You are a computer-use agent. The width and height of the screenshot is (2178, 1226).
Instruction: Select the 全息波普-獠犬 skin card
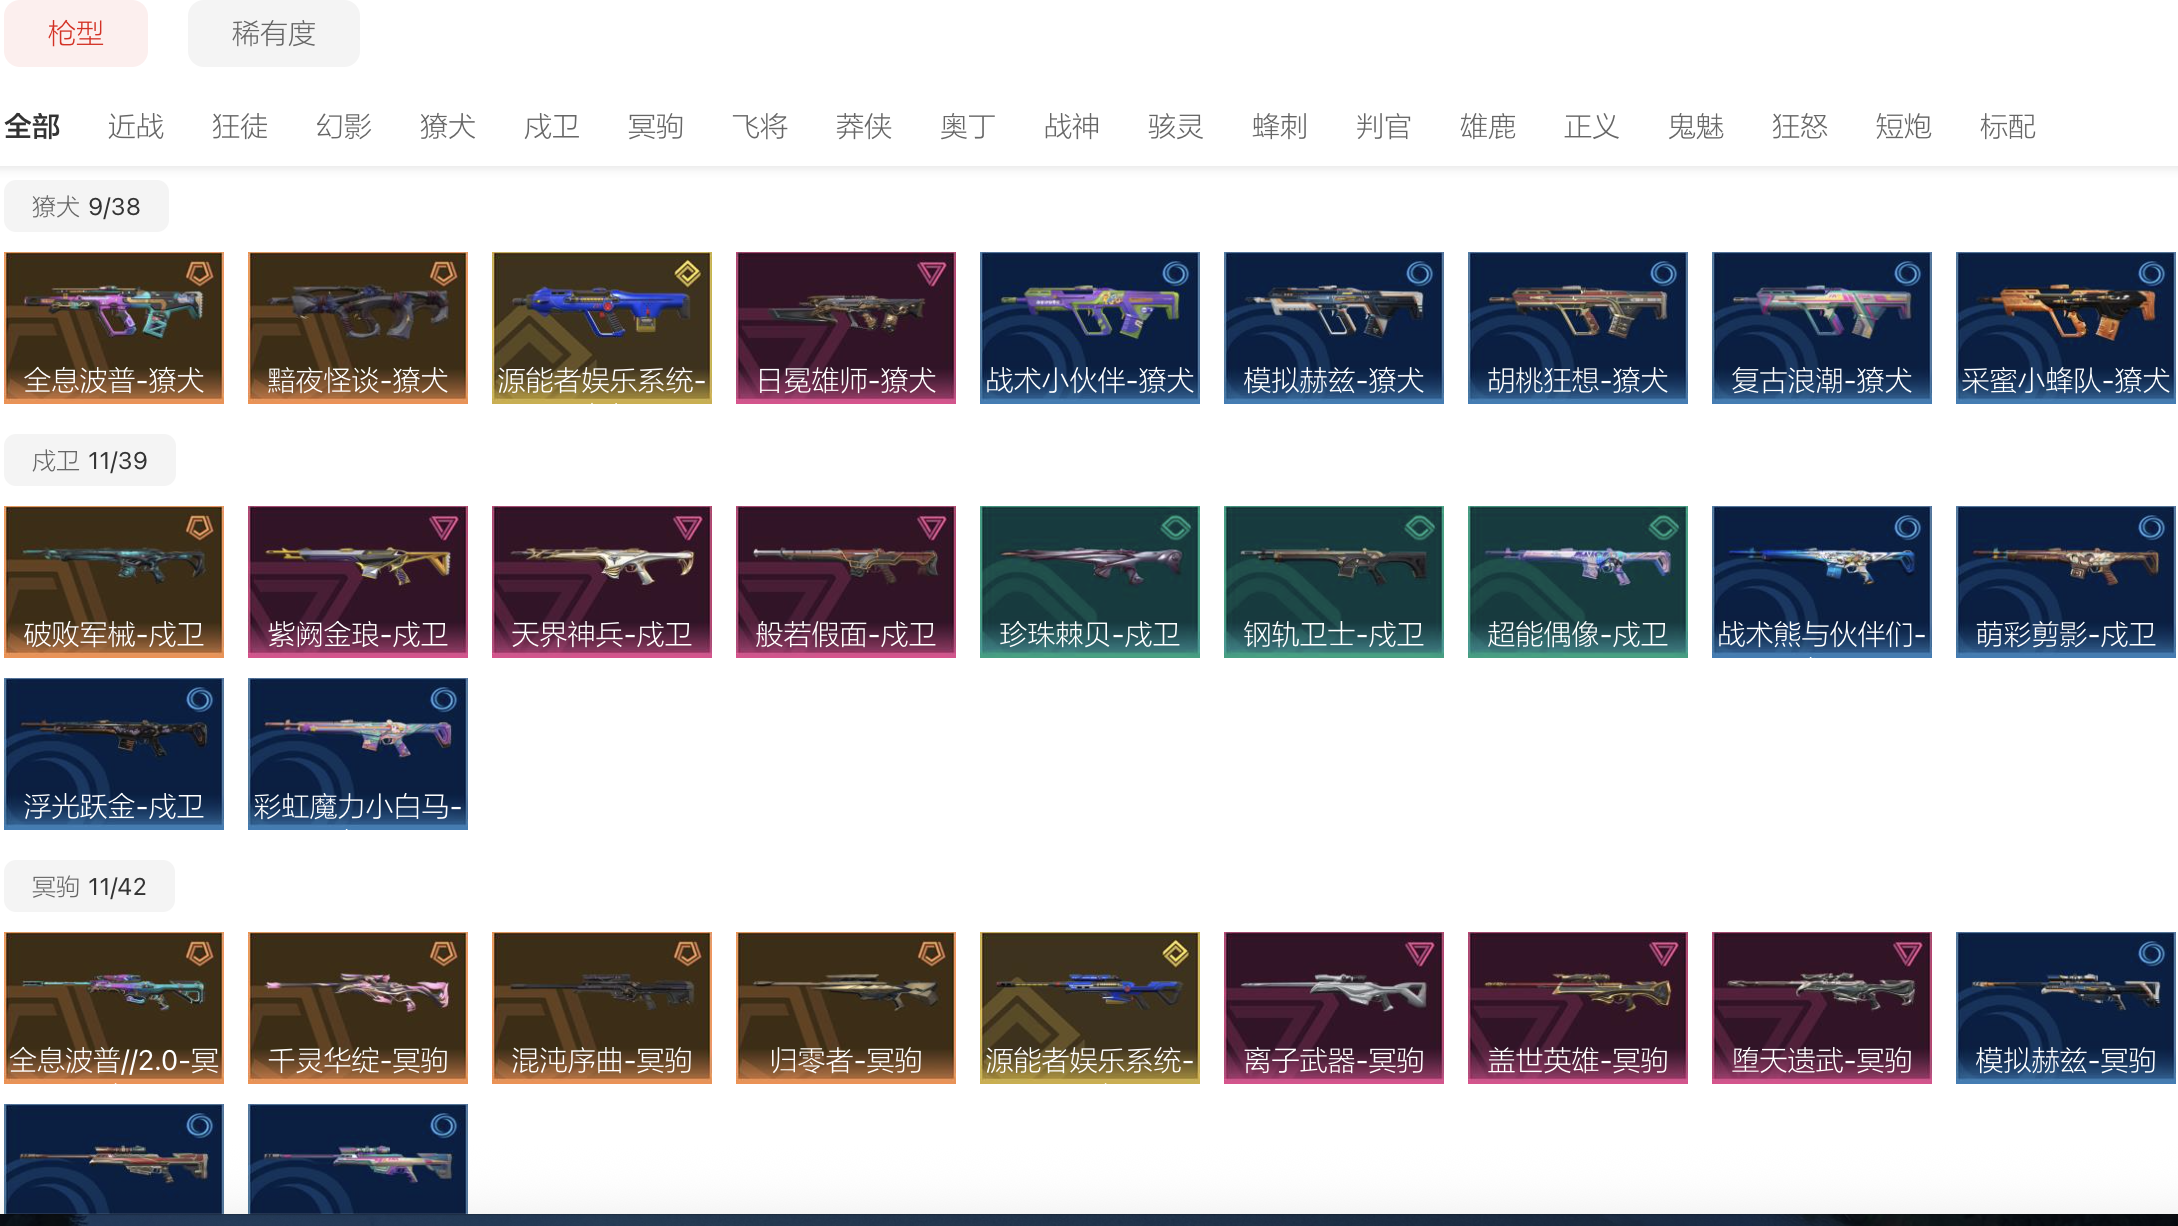tap(114, 328)
